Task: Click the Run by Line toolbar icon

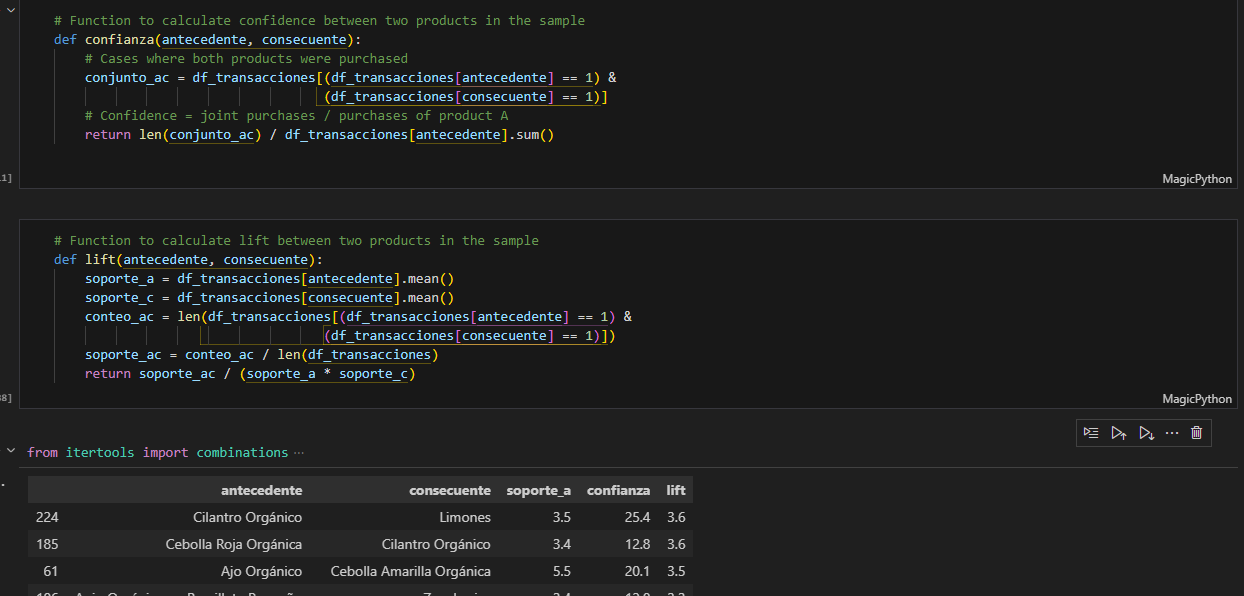Action: coord(1091,433)
